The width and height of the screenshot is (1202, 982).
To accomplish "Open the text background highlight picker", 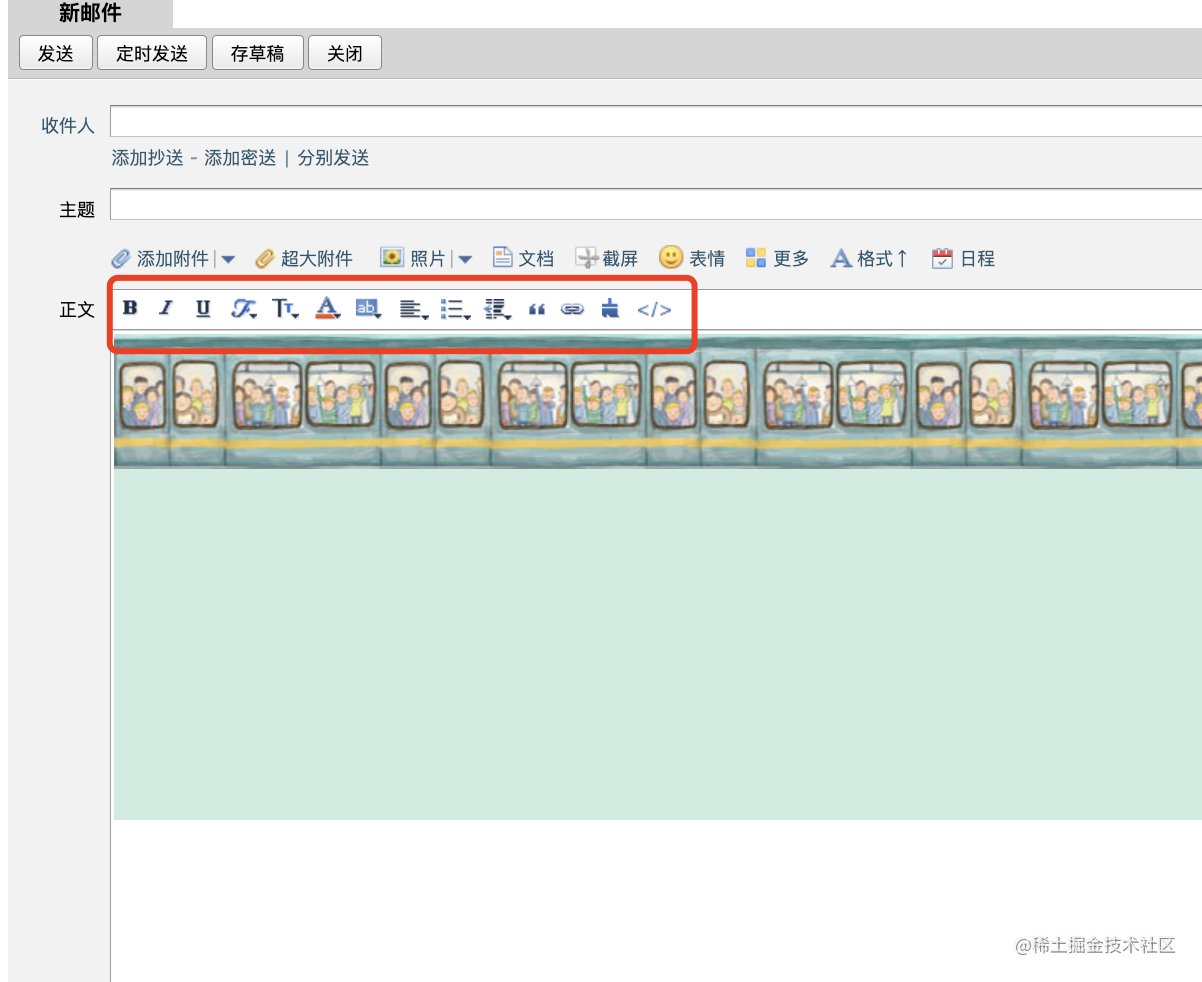I will 368,309.
